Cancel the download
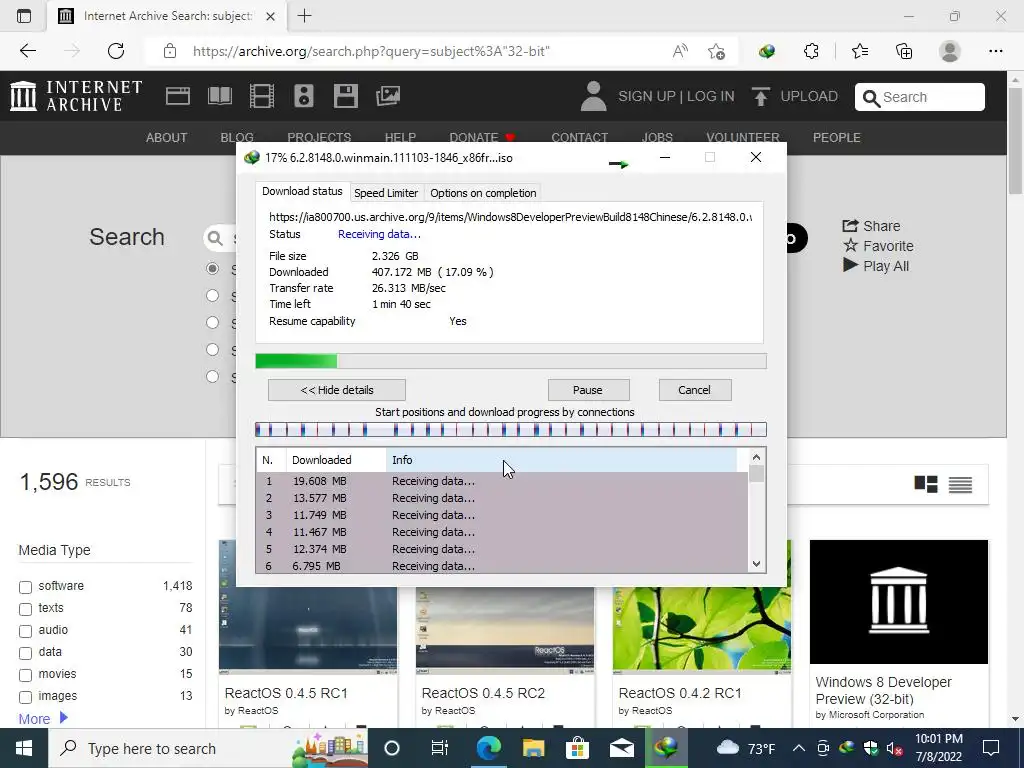The image size is (1024, 768). pos(695,390)
